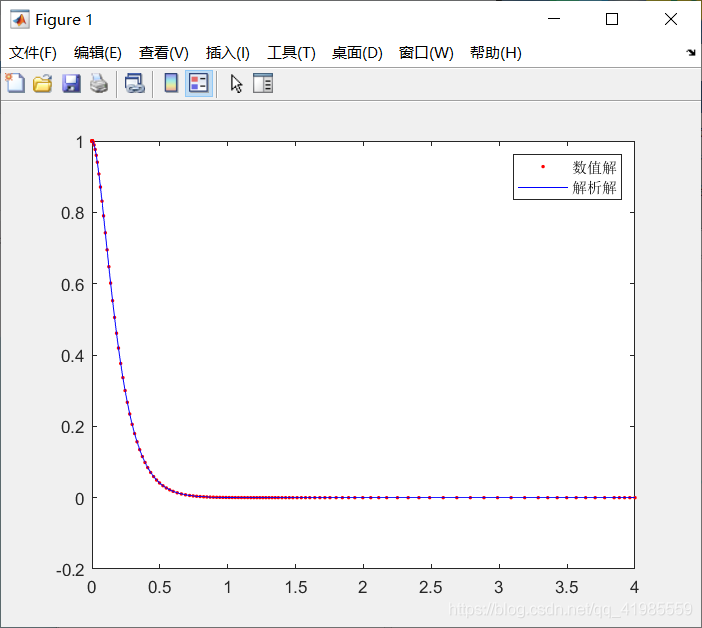Image resolution: width=702 pixels, height=628 pixels.
Task: Print the figure using the printer icon
Action: click(99, 83)
